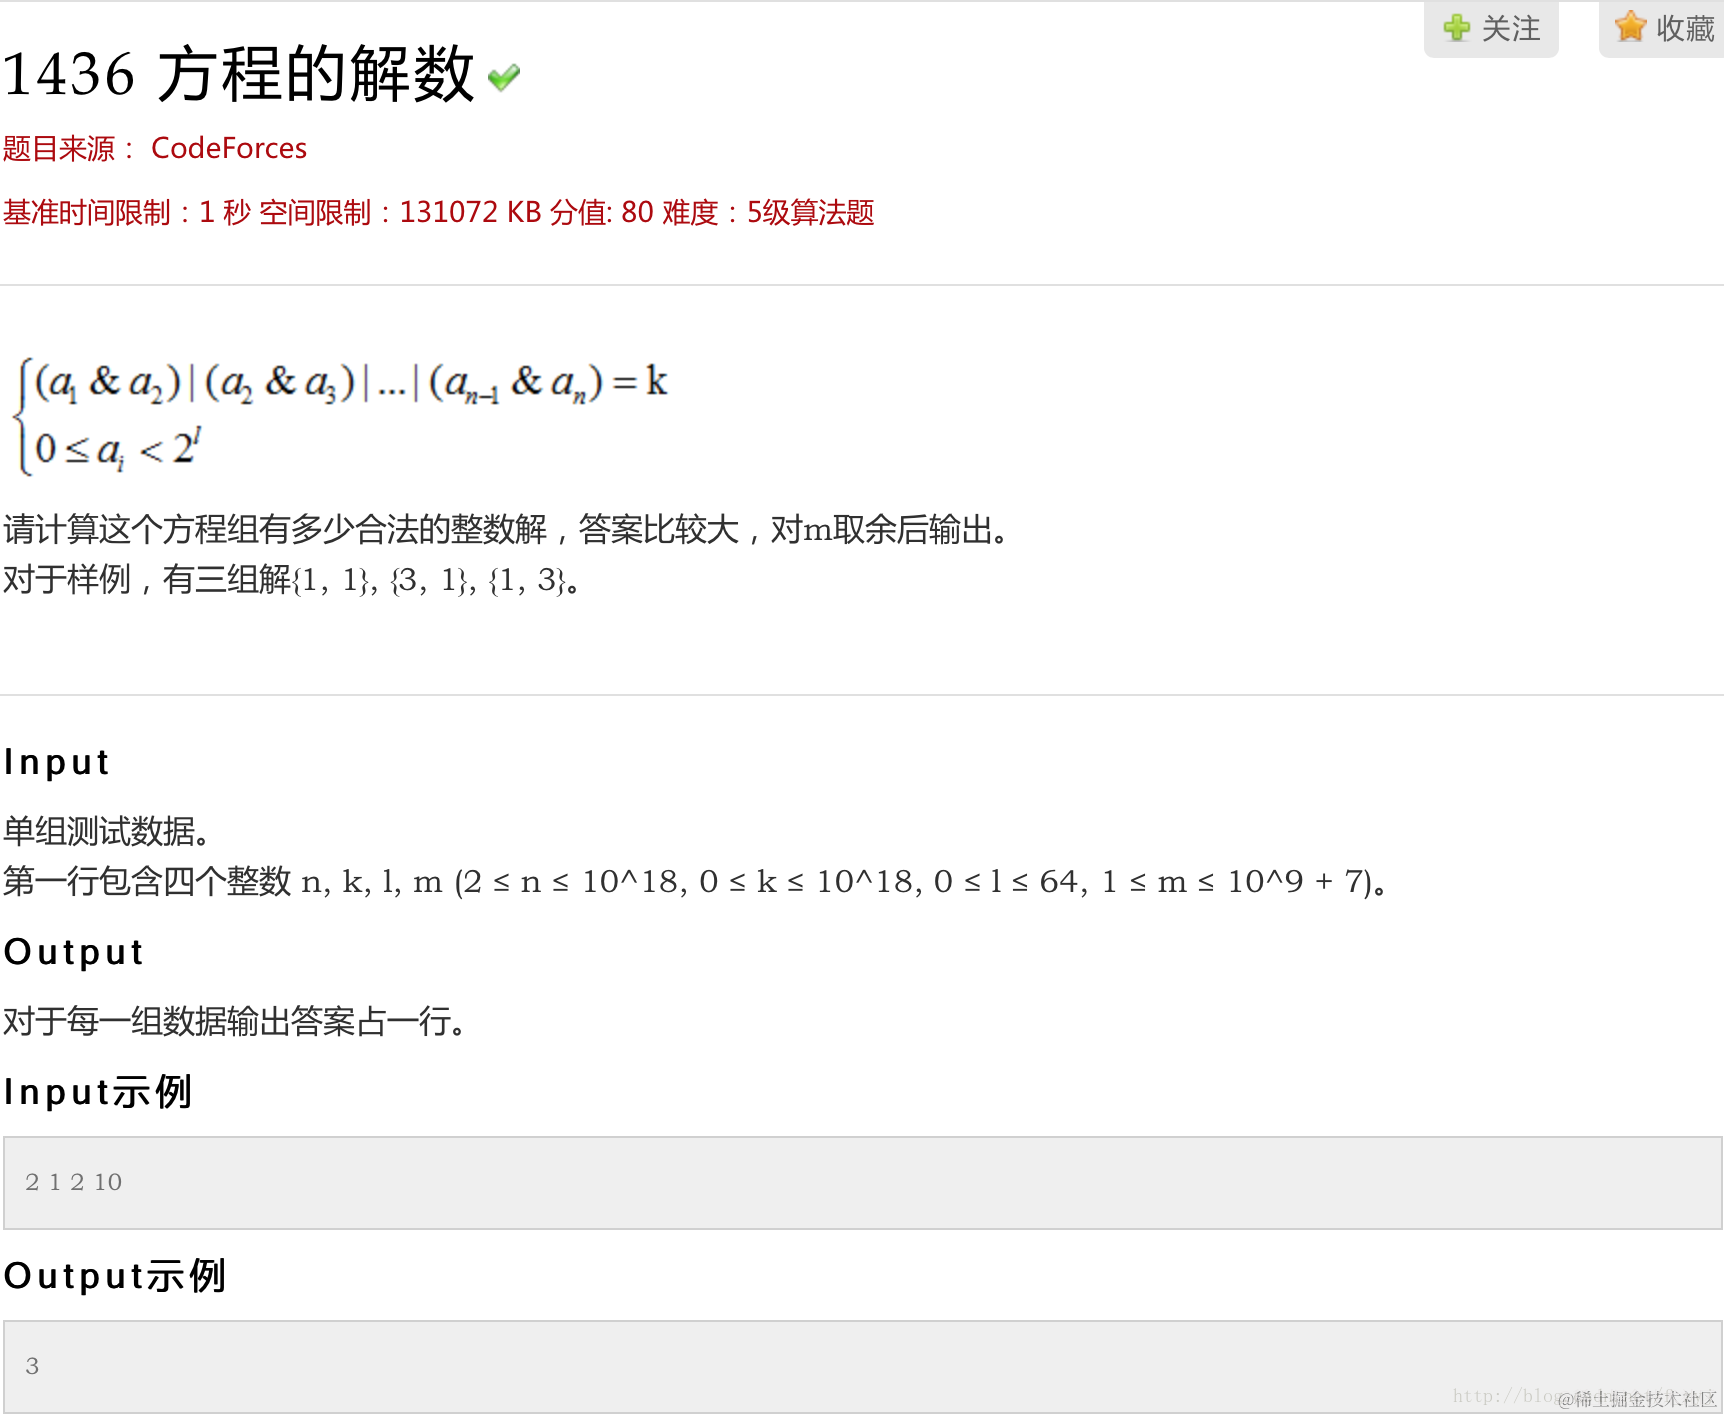The width and height of the screenshot is (1724, 1416).
Task: Click the line 单组测试数据
Action: 106,831
